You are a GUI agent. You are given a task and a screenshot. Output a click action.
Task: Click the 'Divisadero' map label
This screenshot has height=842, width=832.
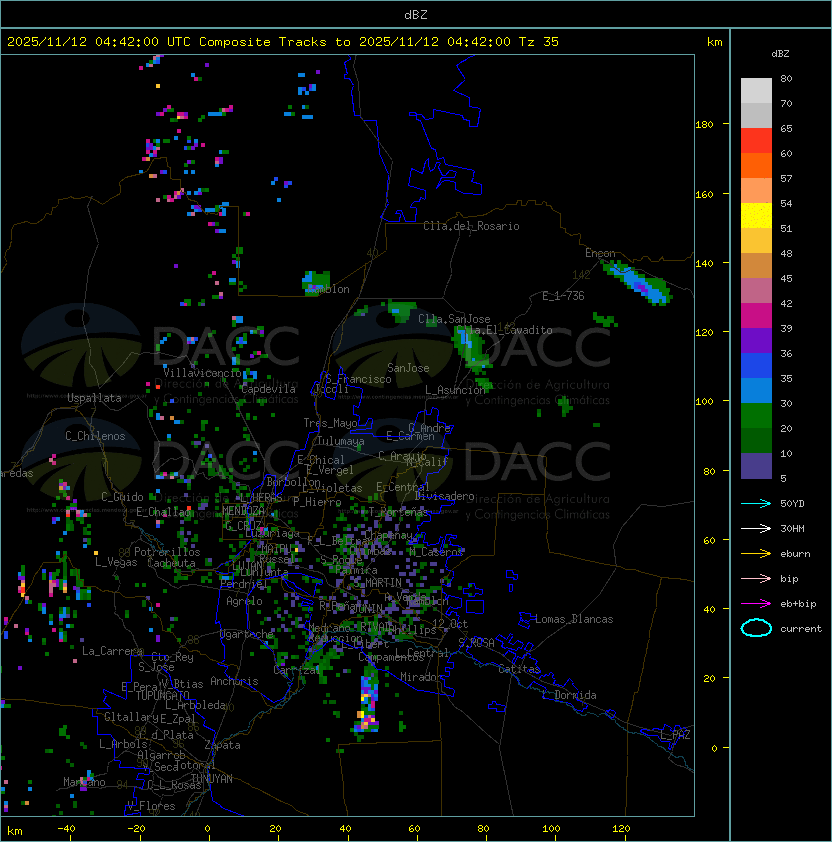pos(445,496)
